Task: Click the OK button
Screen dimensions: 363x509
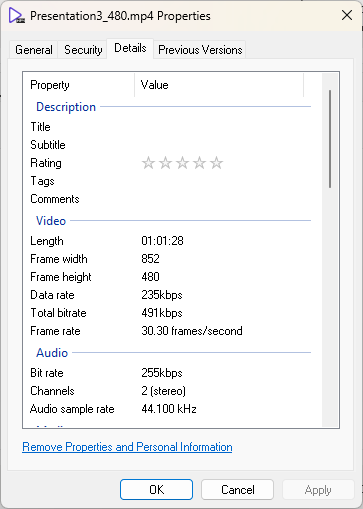Action: tap(156, 490)
